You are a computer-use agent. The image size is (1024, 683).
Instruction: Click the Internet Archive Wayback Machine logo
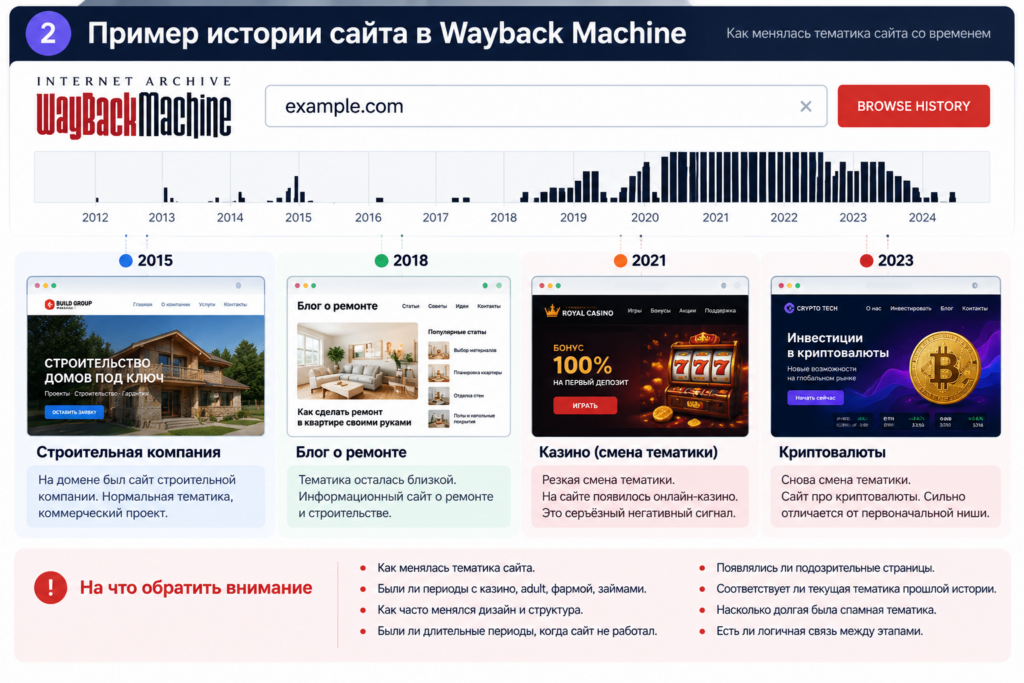point(134,107)
